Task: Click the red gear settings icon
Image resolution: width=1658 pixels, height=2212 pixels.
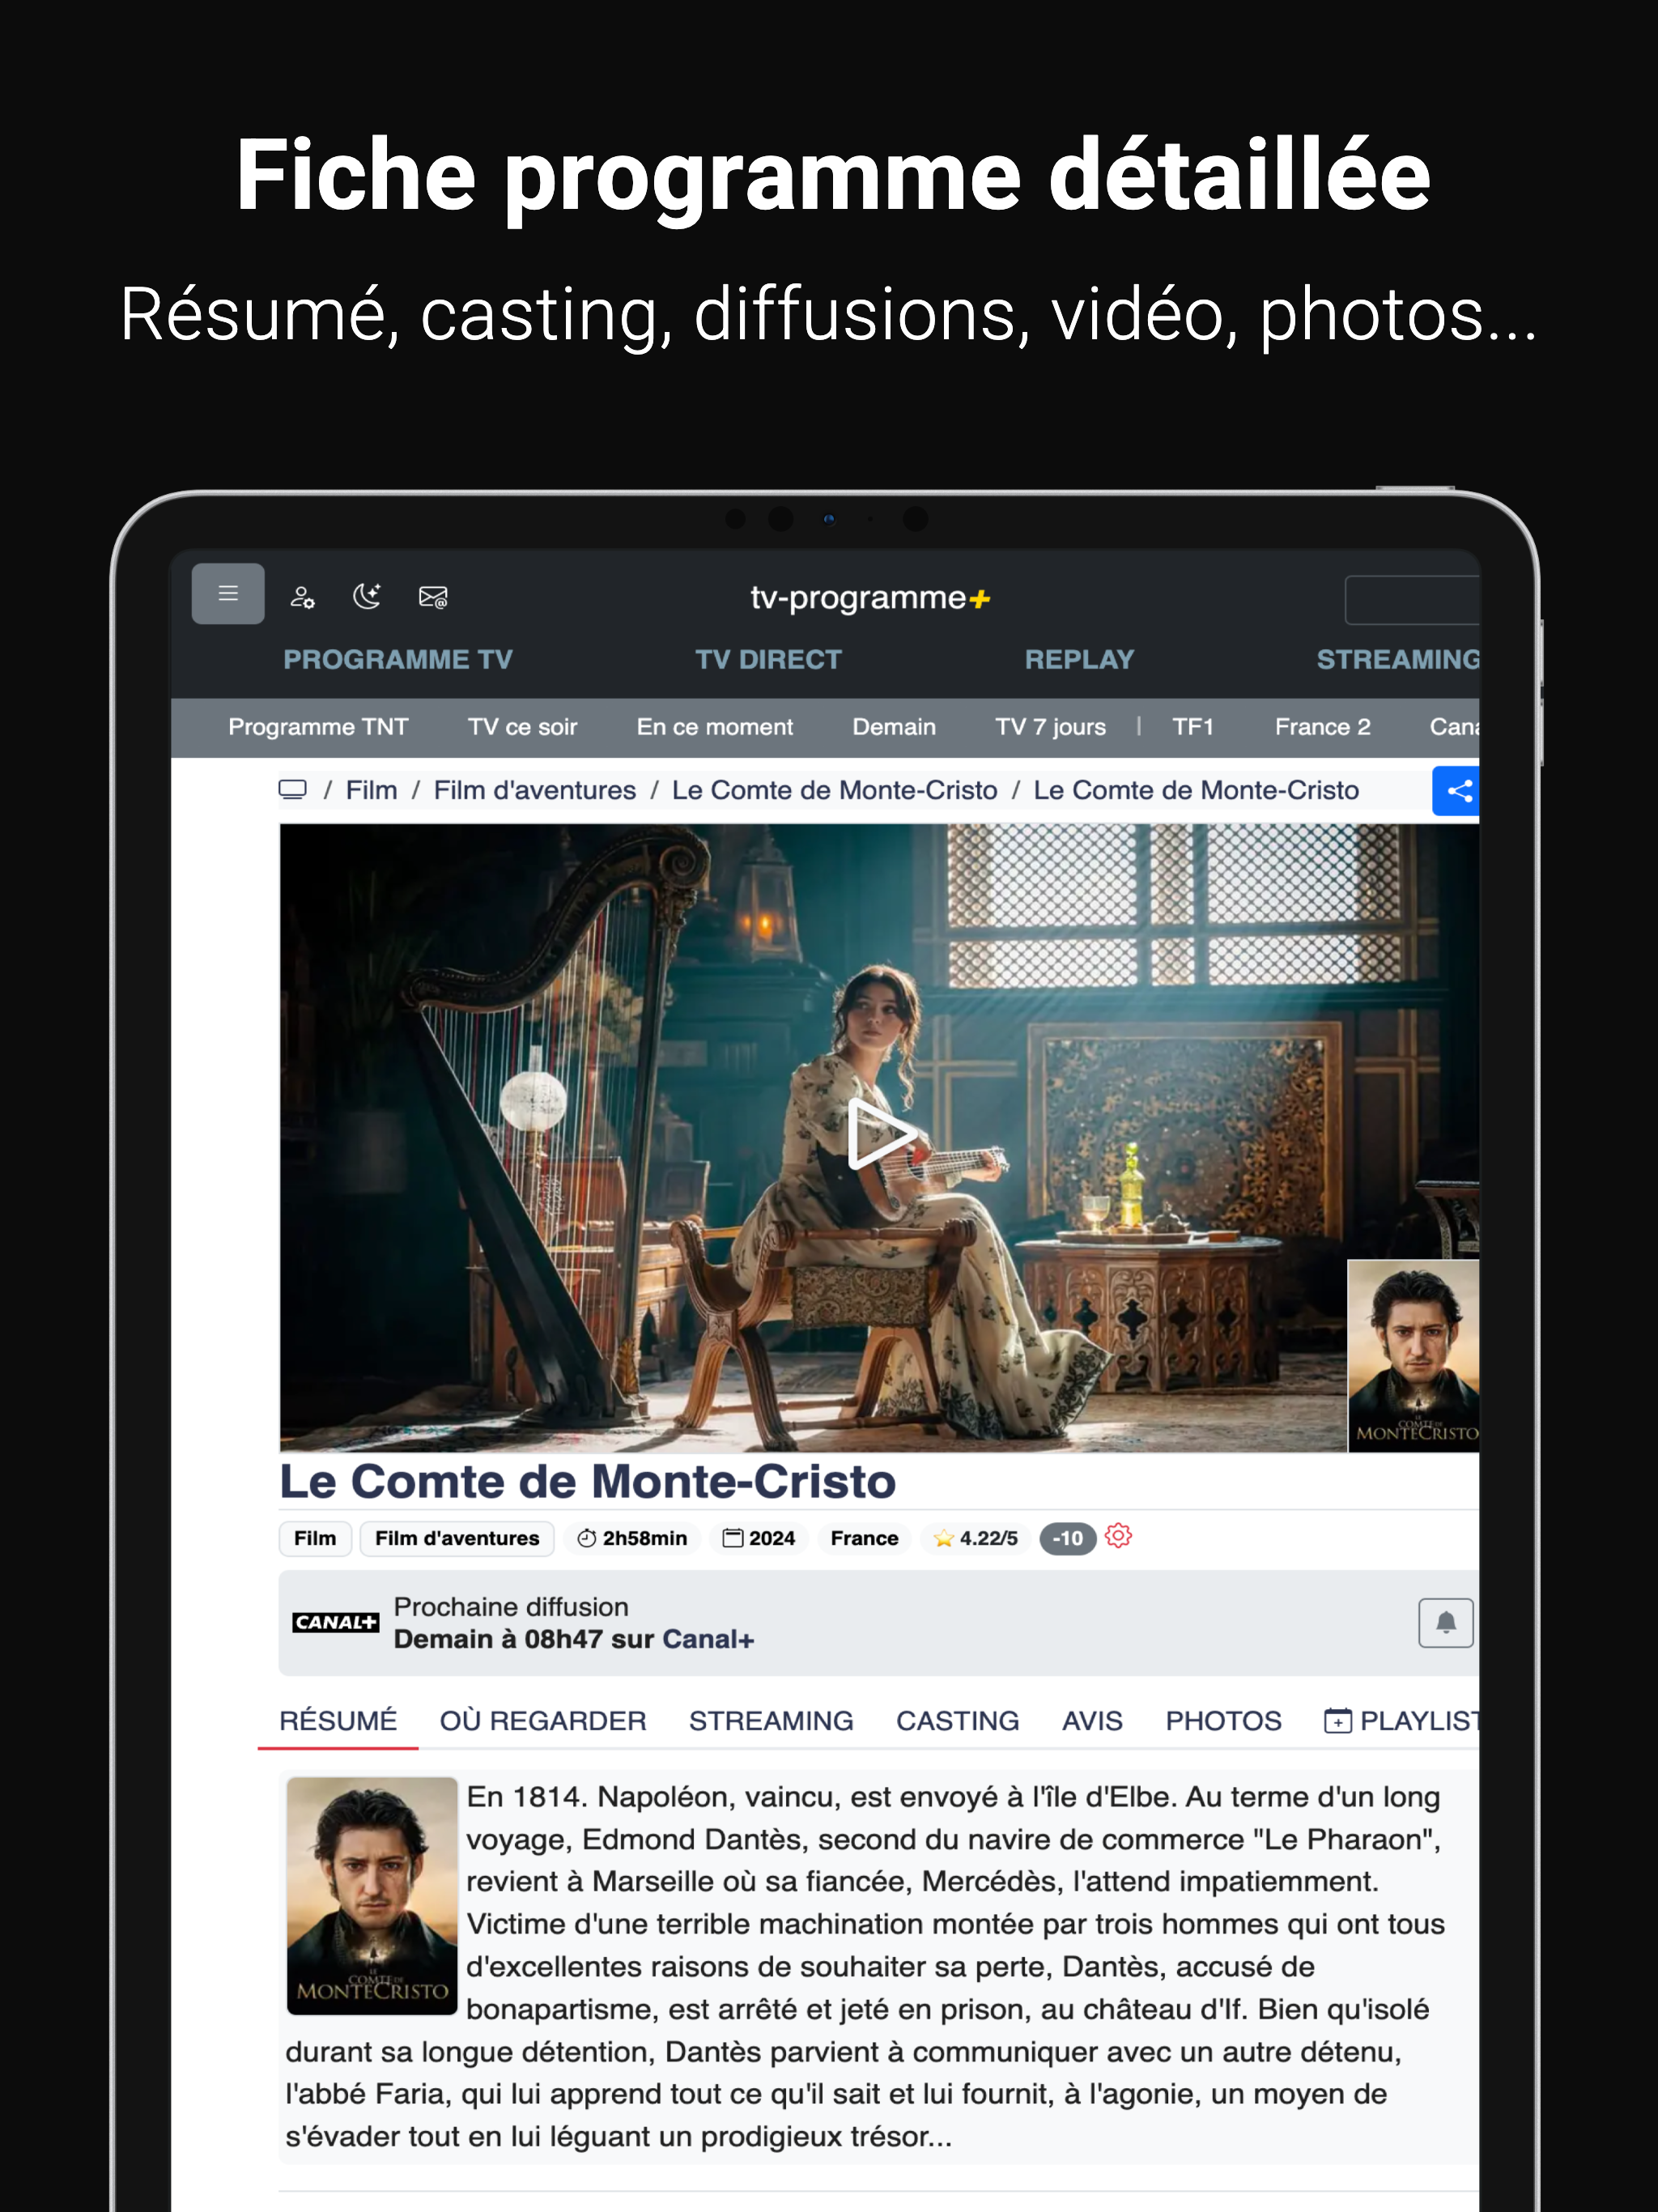Action: [x=1118, y=1536]
